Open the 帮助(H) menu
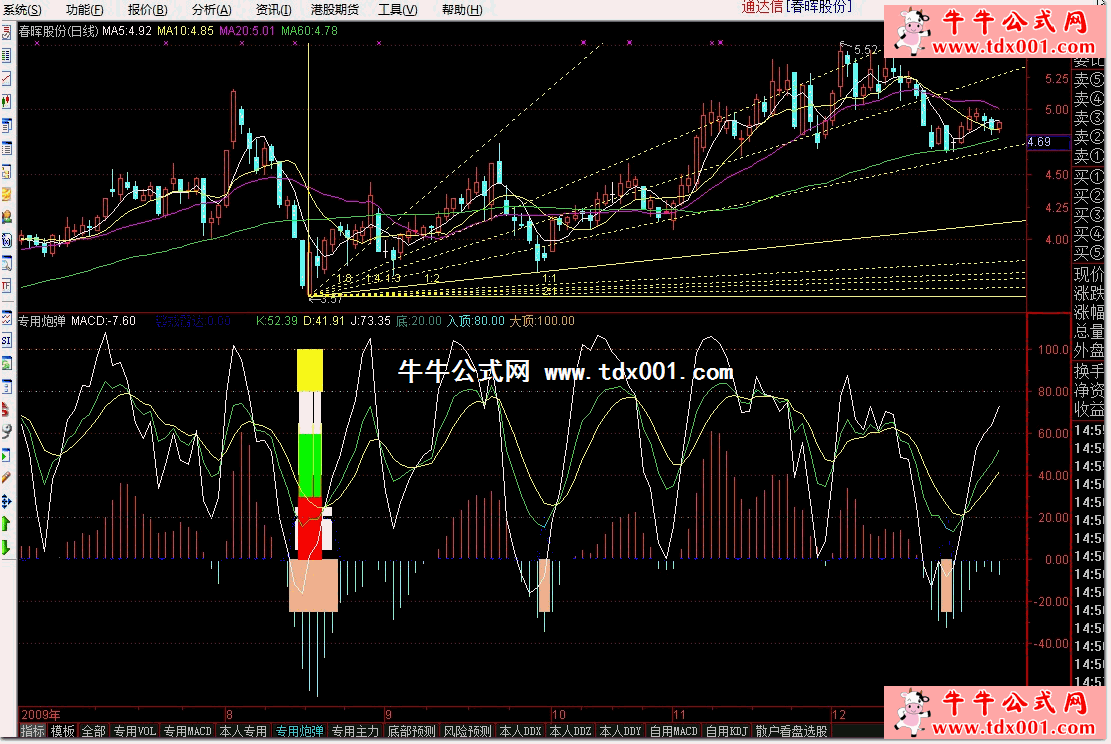Image resolution: width=1111 pixels, height=744 pixels. tap(462, 9)
